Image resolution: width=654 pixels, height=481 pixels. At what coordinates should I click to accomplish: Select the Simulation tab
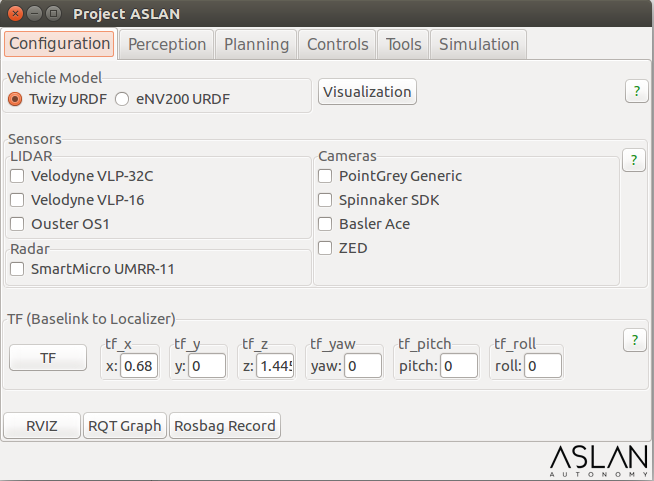479,45
